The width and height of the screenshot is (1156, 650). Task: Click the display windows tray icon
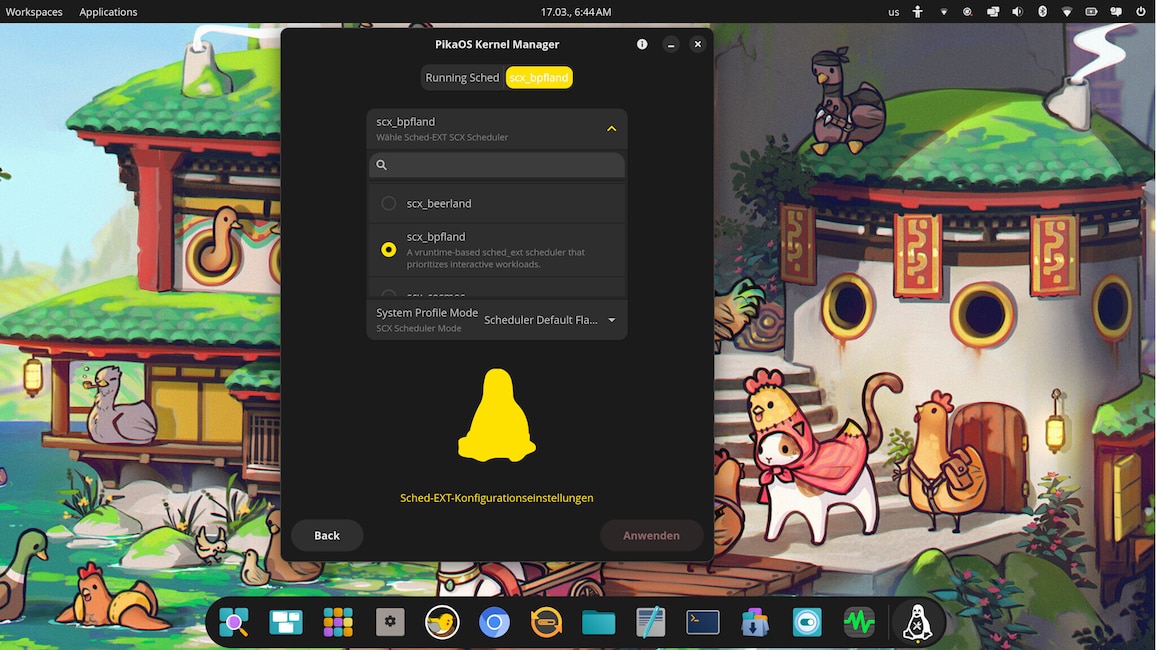[993, 12]
